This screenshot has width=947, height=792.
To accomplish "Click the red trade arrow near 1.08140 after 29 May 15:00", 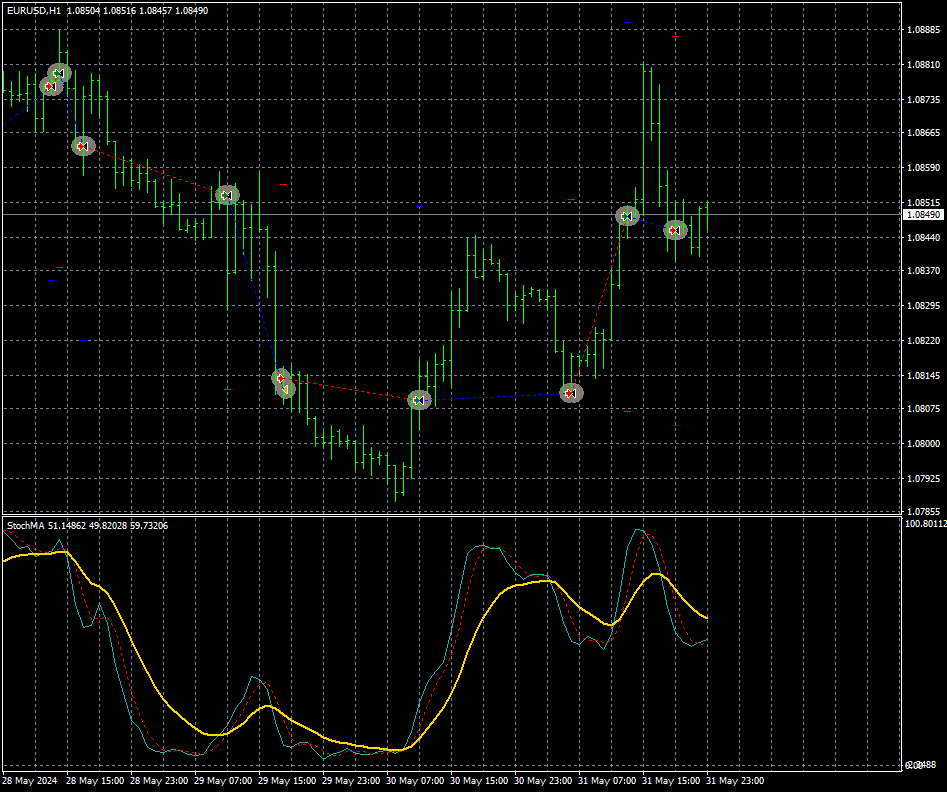I will click(280, 378).
